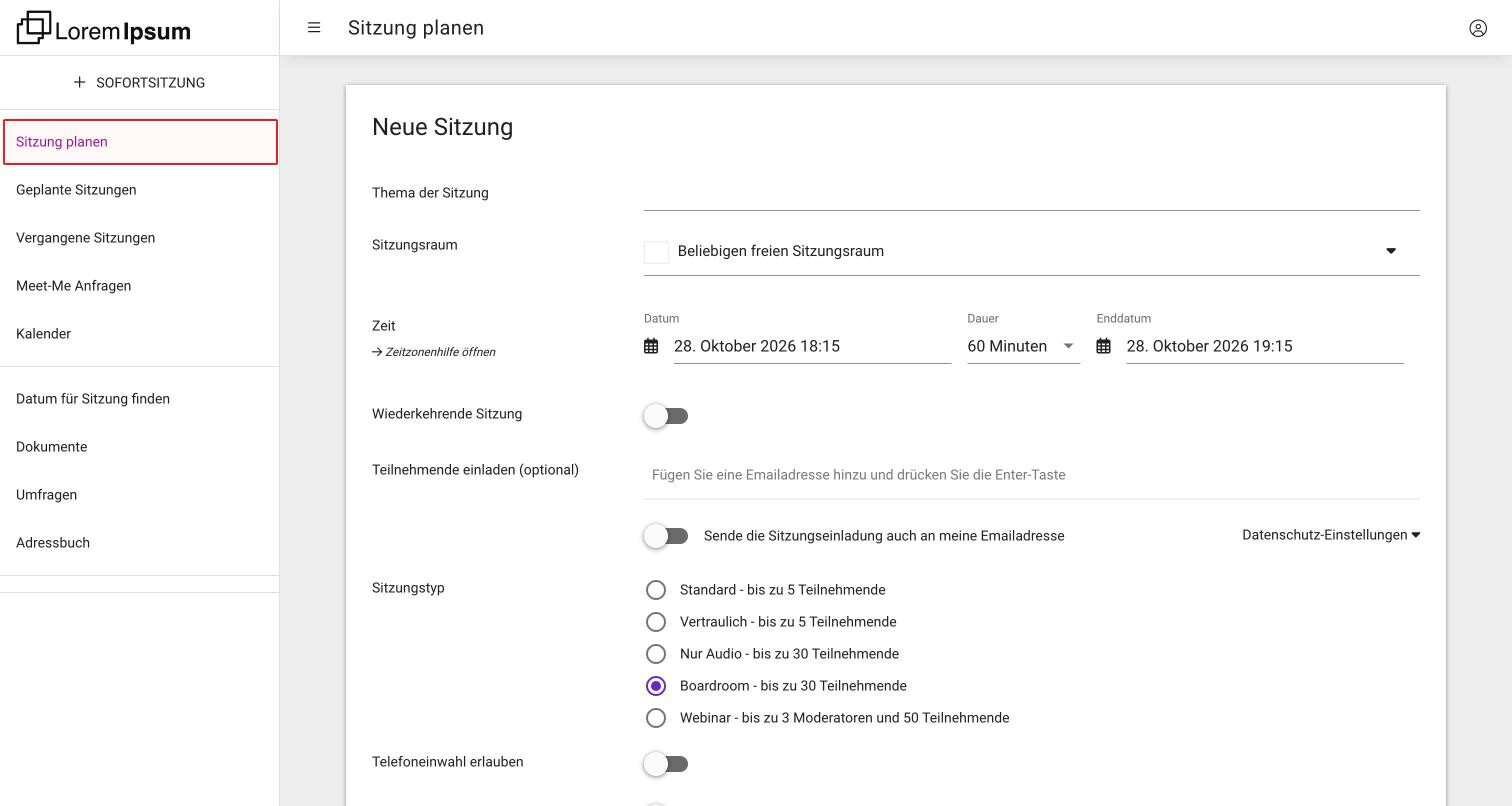Select Boardroom session type

[656, 686]
